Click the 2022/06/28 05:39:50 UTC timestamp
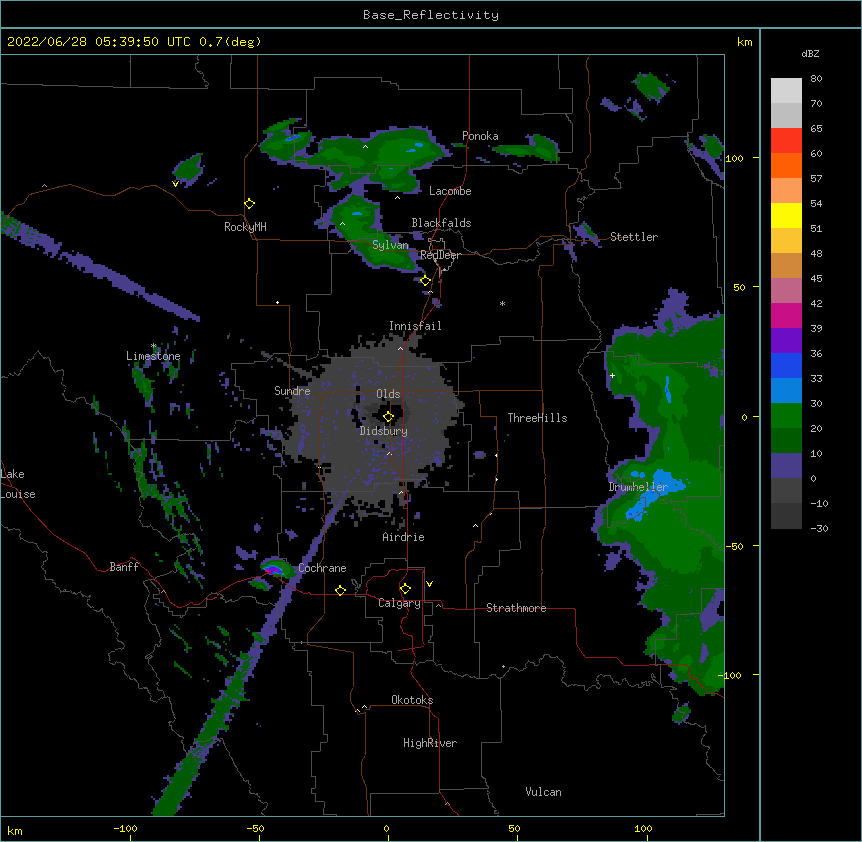 99,42
